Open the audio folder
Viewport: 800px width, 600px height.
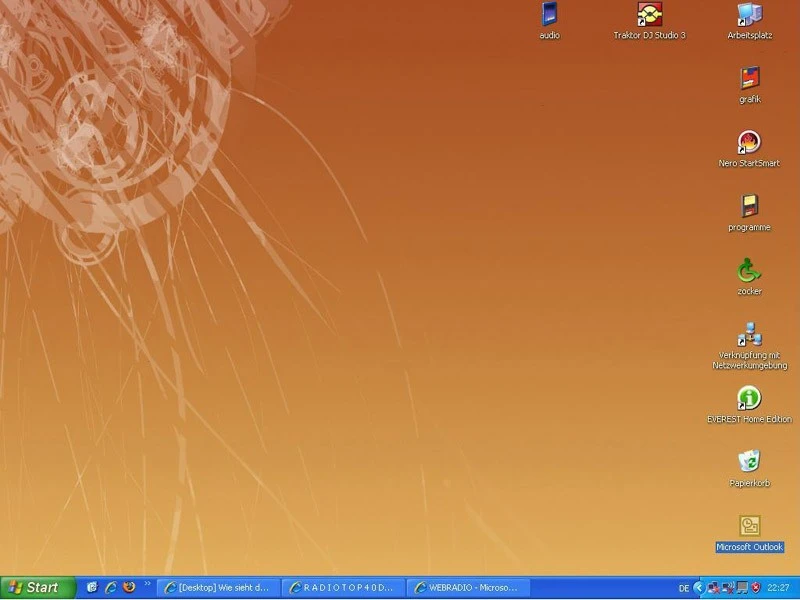click(x=549, y=16)
